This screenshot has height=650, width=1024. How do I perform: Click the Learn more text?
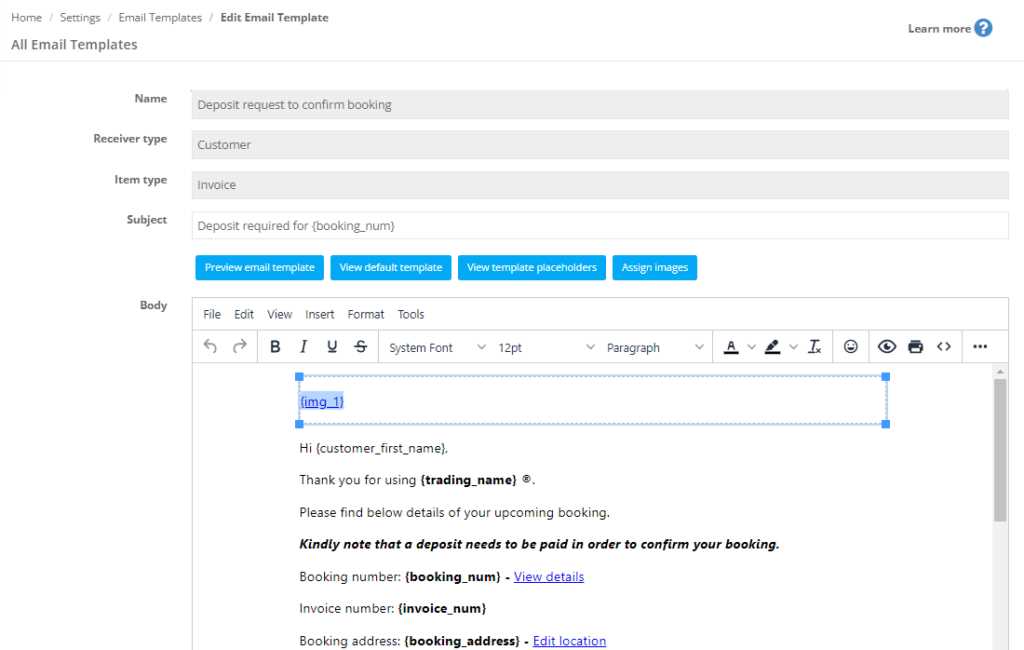click(938, 29)
